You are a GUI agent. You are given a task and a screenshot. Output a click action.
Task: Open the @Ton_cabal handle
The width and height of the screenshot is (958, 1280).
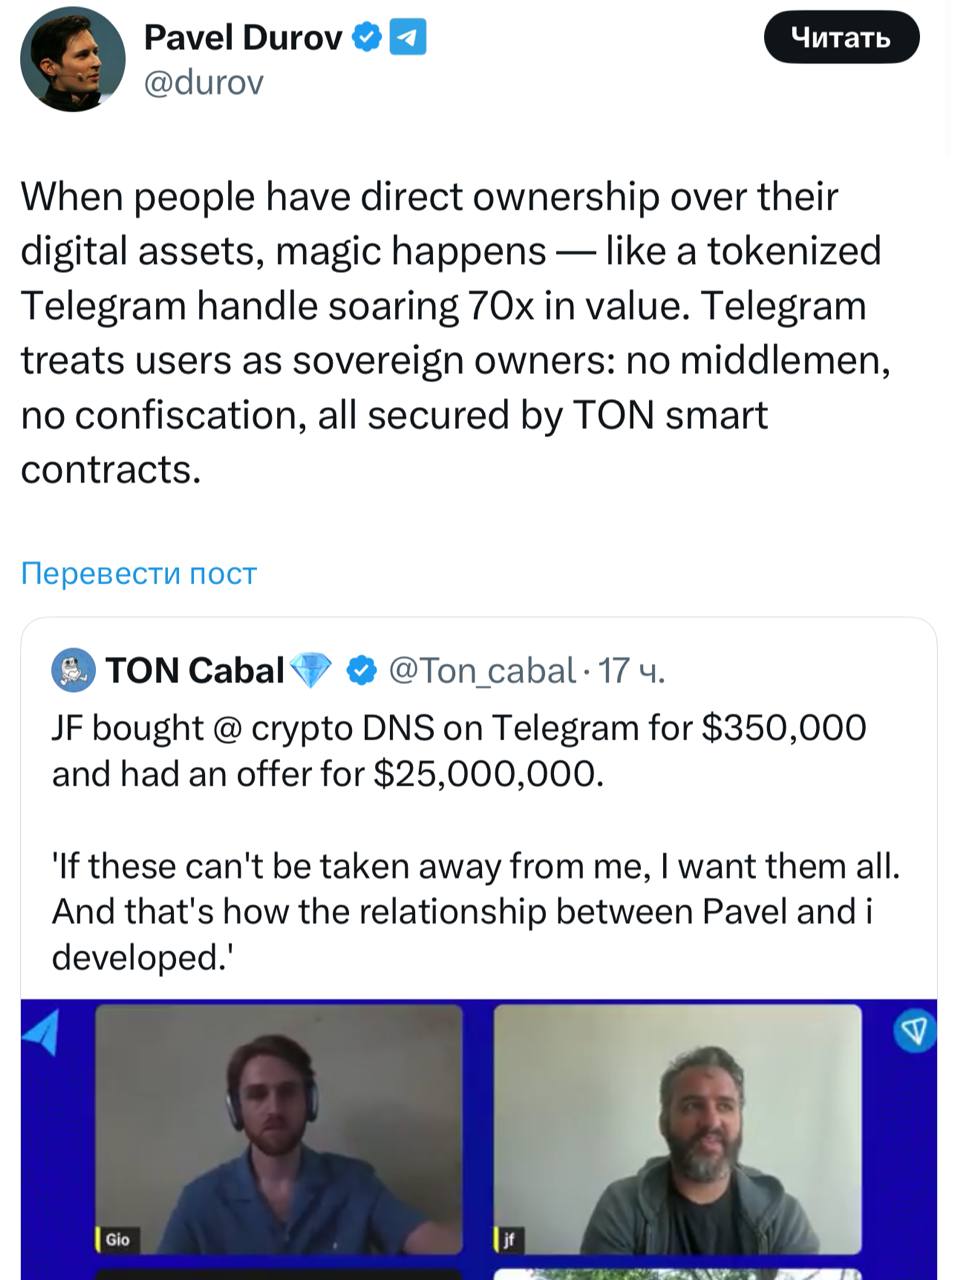482,671
